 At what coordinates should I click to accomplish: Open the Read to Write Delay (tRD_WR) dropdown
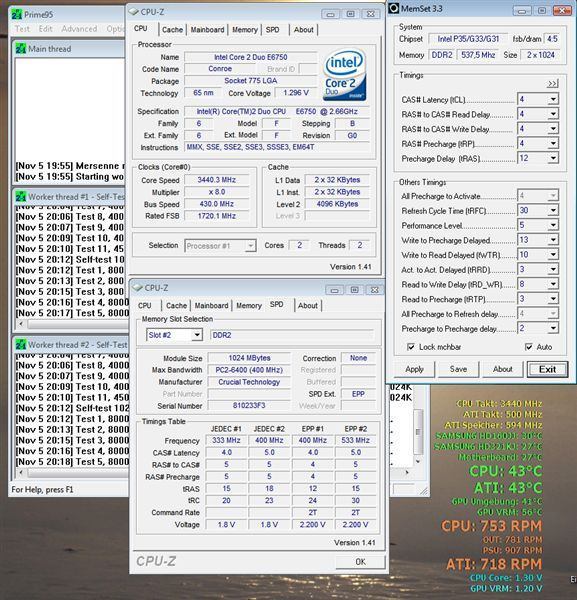click(553, 284)
